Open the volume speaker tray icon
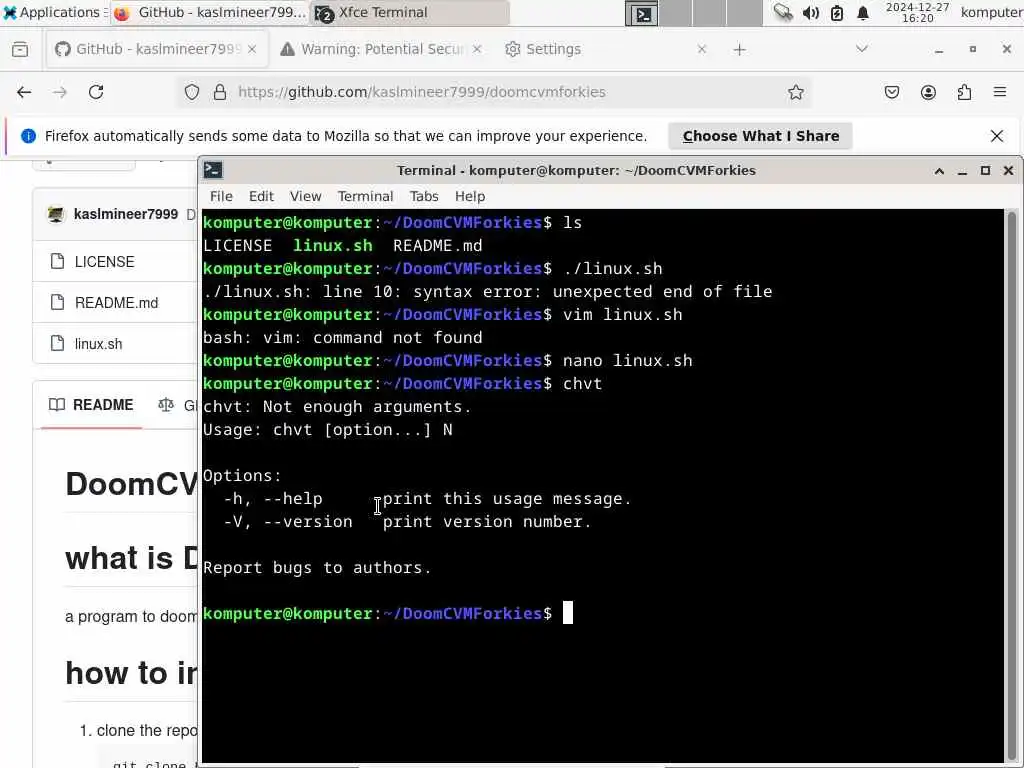Screen dimensions: 1024x768 coord(810,13)
